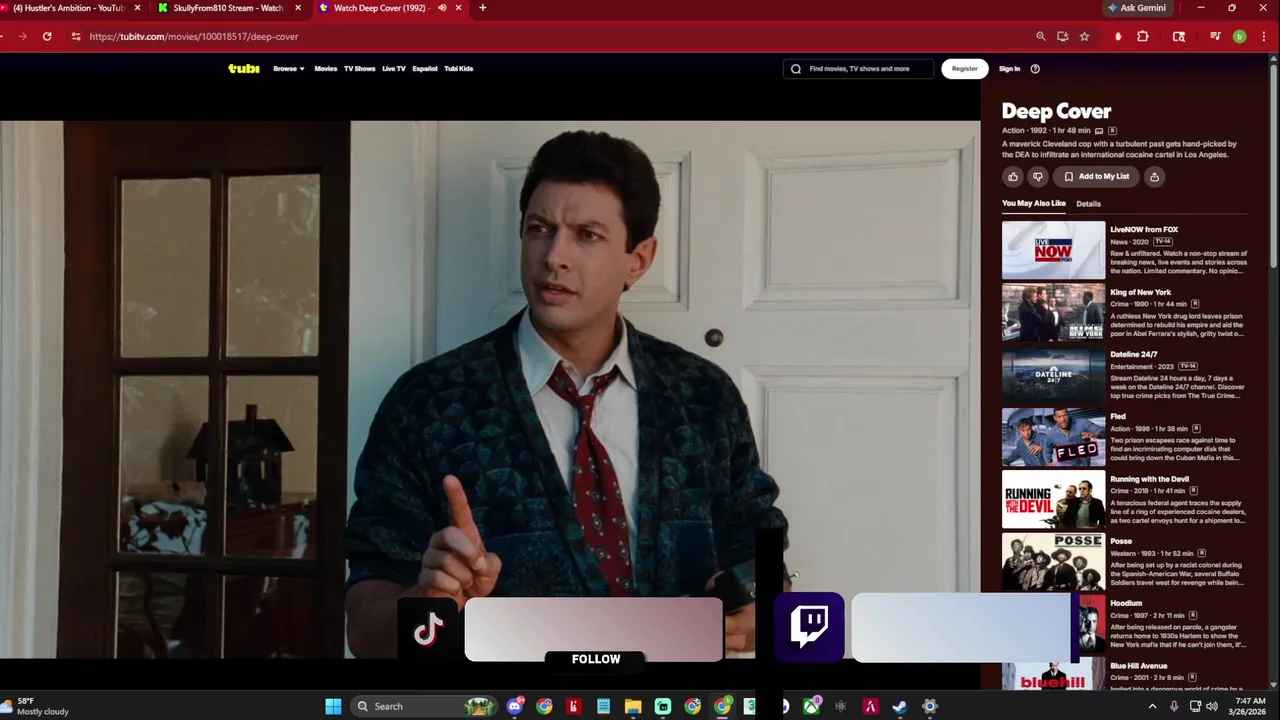Open Chrome extensions puzzle icon
This screenshot has width=1280, height=720.
(1143, 36)
